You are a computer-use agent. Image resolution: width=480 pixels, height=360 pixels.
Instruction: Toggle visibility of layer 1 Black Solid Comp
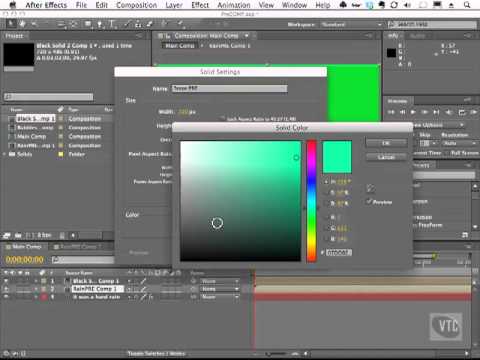click(6, 281)
